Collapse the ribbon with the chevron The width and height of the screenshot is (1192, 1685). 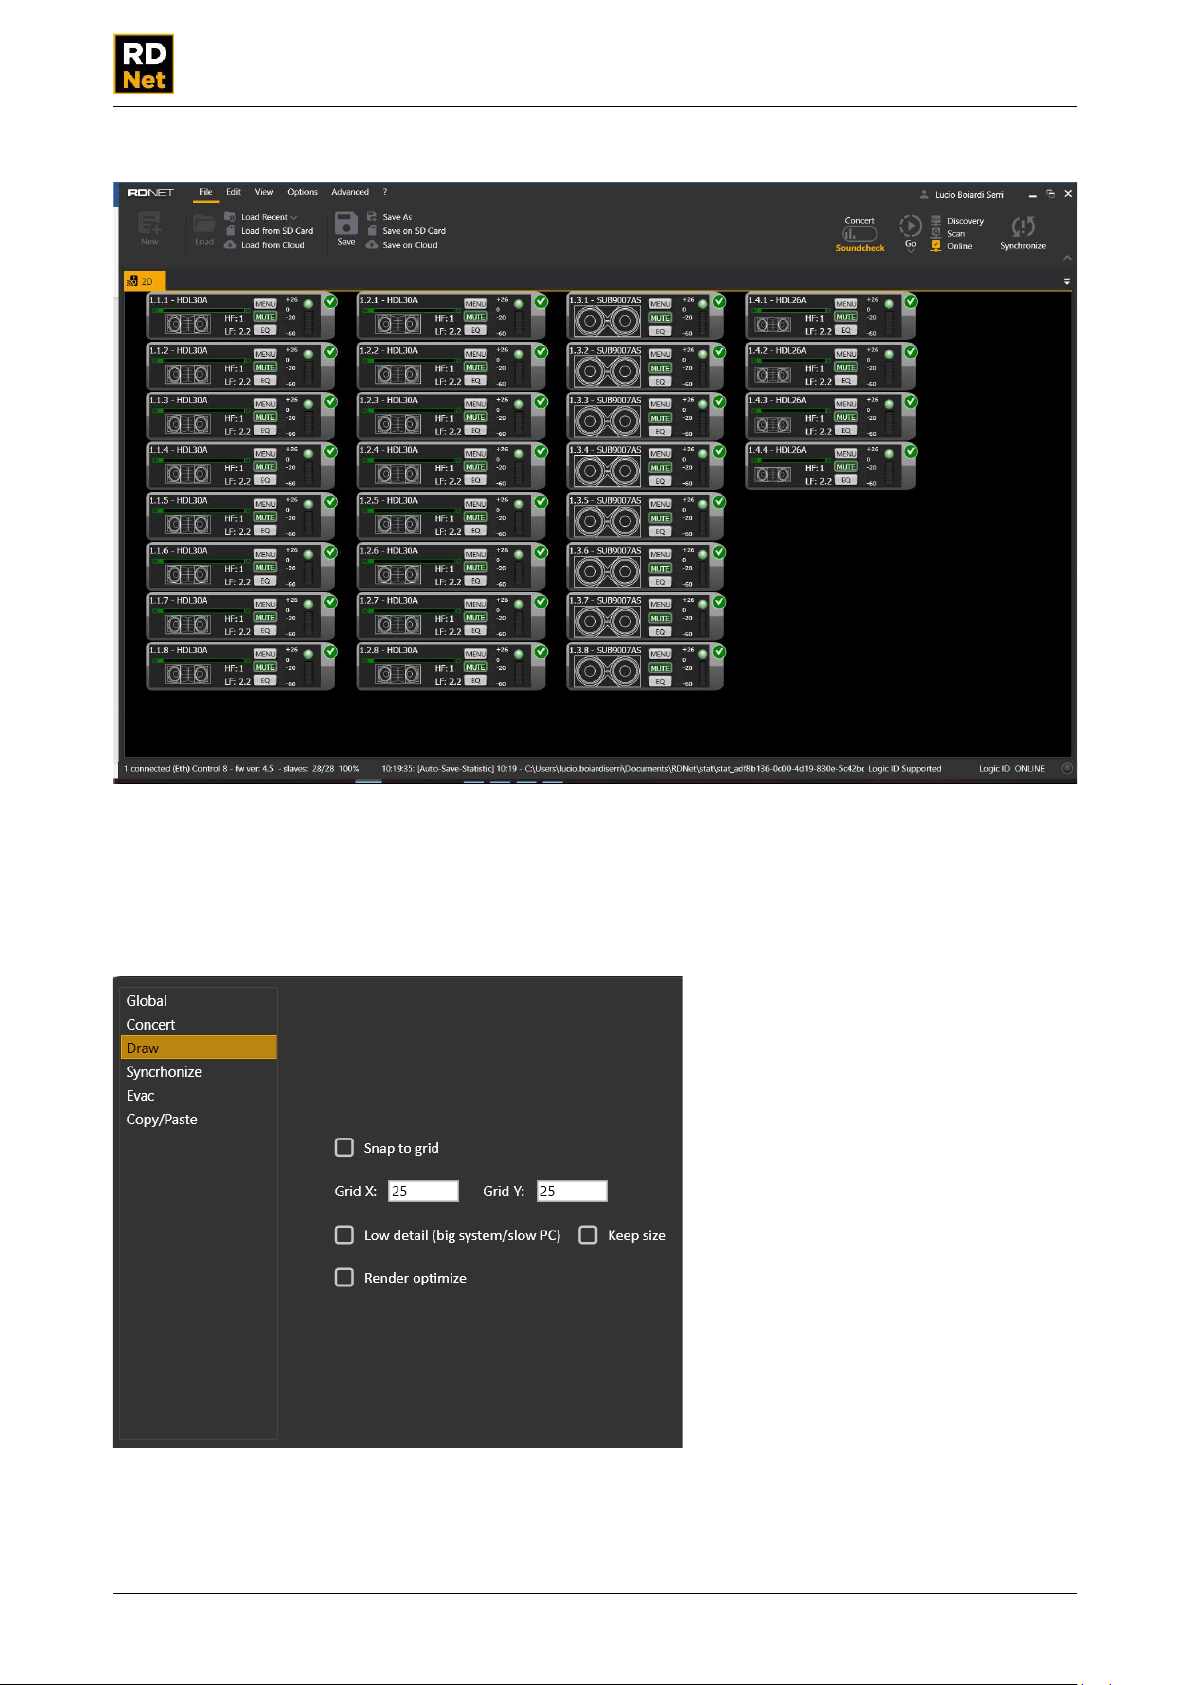click(x=1067, y=258)
